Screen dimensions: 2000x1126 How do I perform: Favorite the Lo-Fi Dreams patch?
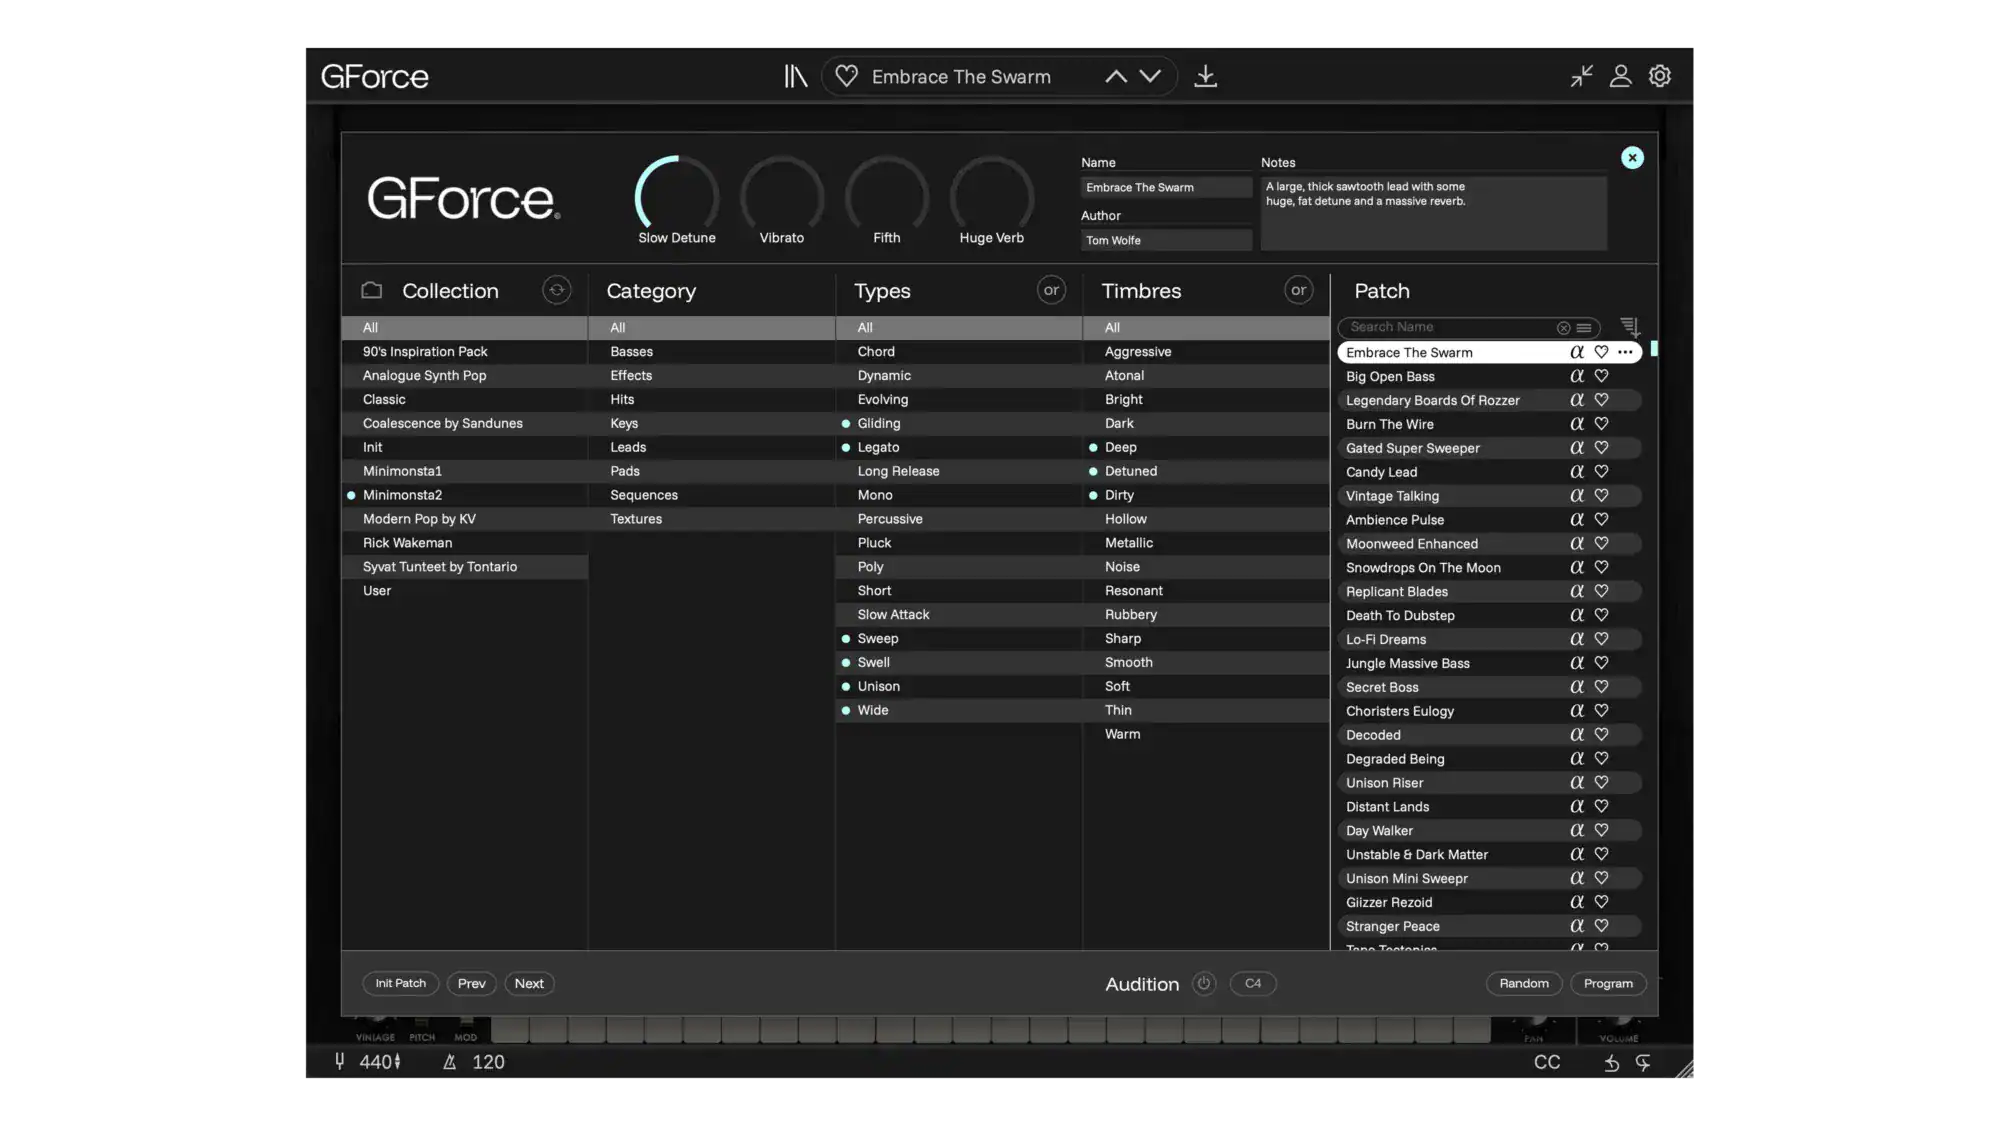[1601, 639]
